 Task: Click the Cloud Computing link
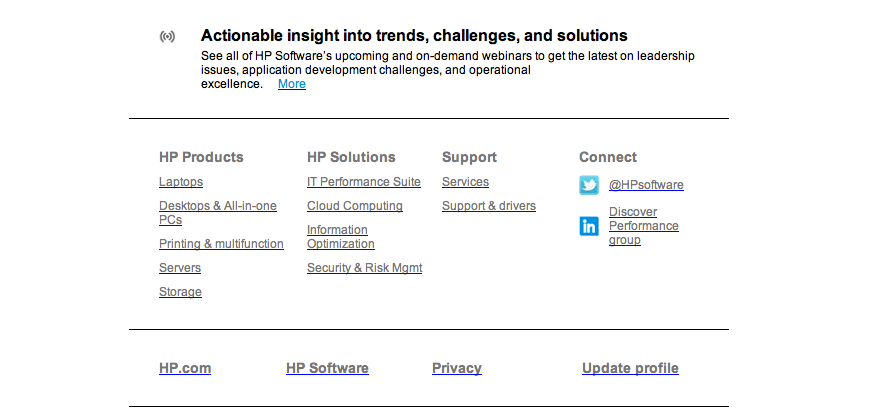pos(355,206)
